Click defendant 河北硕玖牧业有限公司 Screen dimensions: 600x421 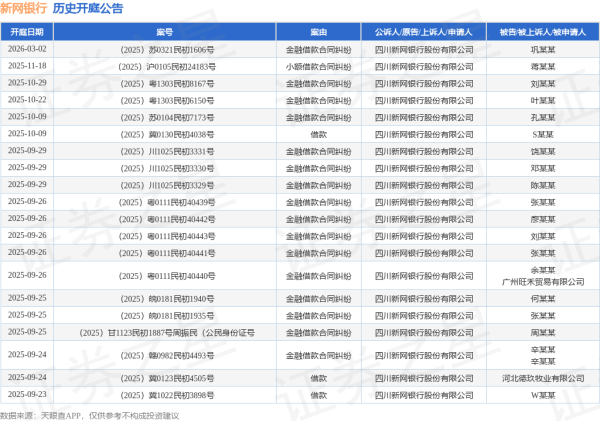click(x=542, y=378)
